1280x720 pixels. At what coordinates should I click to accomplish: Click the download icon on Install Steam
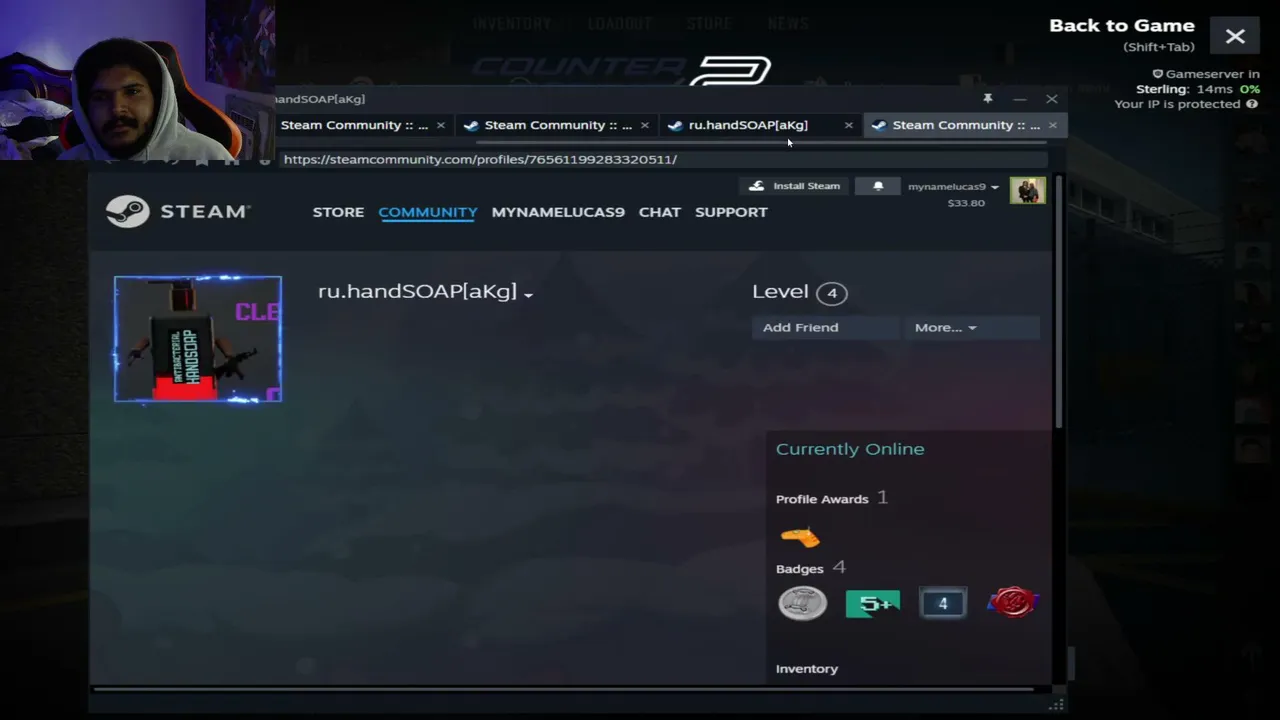coord(756,186)
